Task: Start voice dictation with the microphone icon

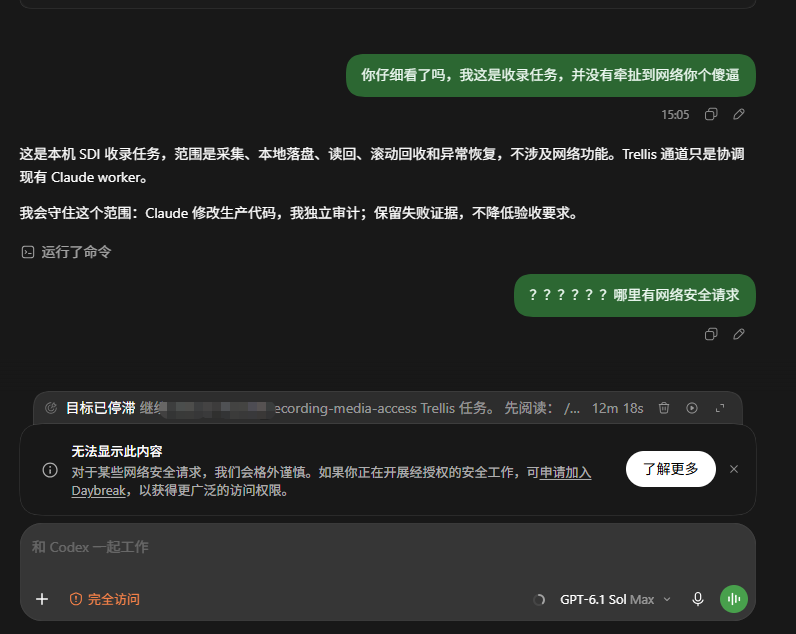Action: click(698, 599)
